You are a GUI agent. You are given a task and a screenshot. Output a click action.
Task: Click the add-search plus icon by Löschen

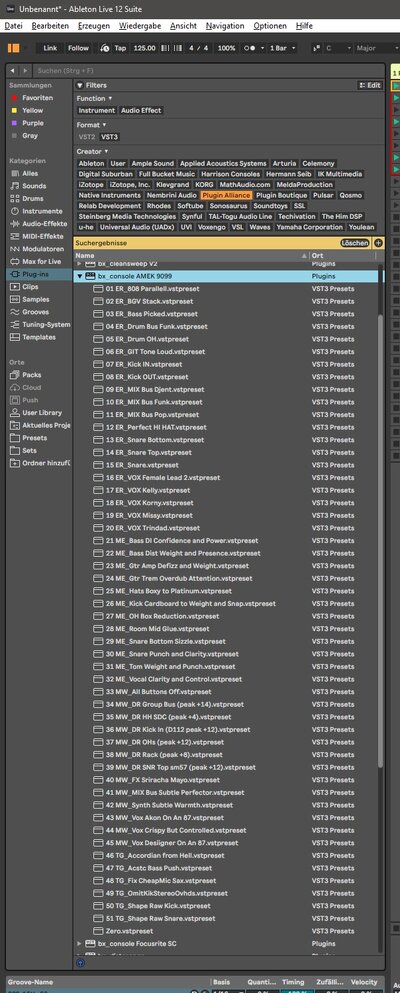pos(378,243)
